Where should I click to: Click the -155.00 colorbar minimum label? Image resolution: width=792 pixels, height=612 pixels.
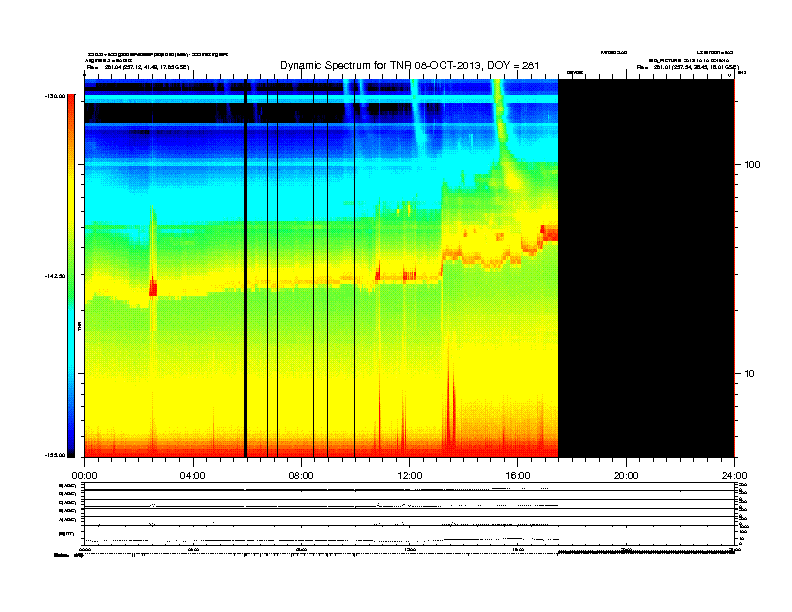coord(55,455)
